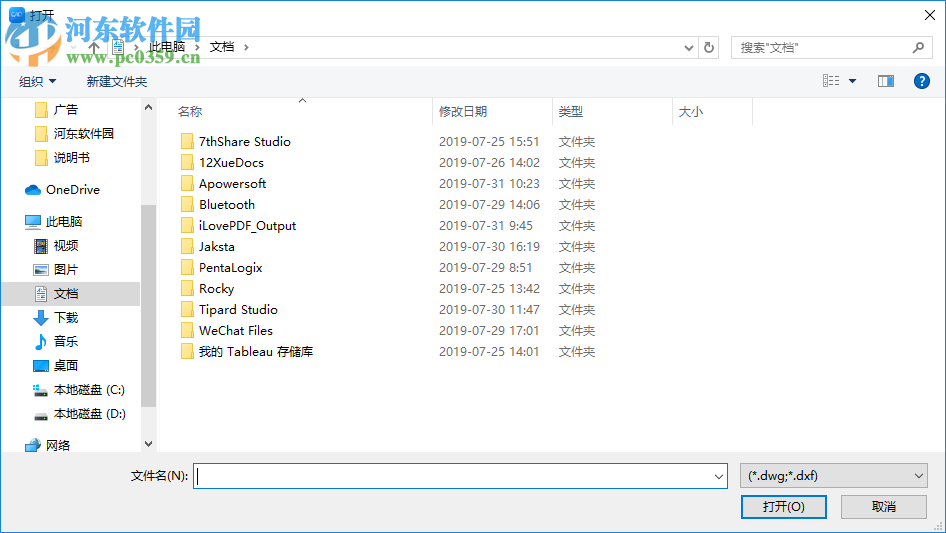Click the 视频 film icon
Image resolution: width=946 pixels, height=533 pixels.
[x=40, y=246]
